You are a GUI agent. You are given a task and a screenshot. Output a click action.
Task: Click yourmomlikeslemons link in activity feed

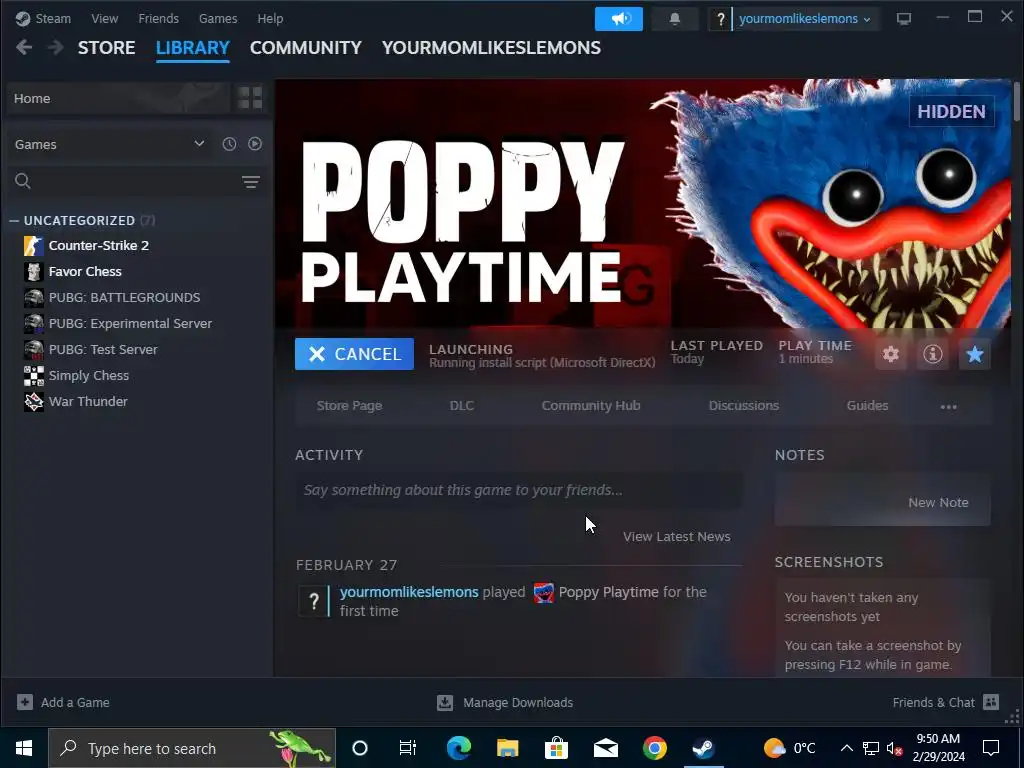tap(409, 592)
